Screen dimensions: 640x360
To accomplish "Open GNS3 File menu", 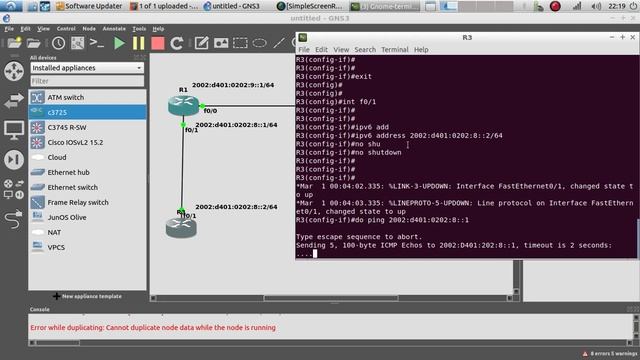I will [9, 29].
